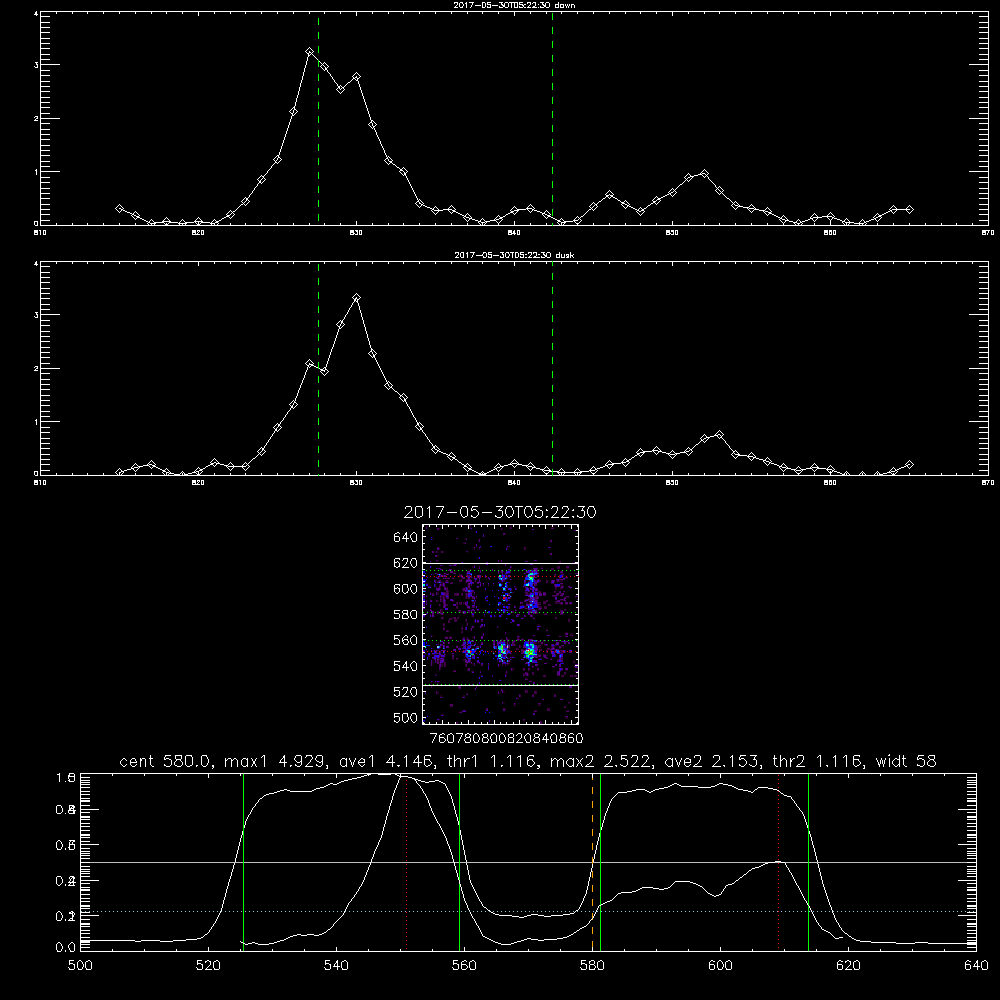1000x1000 pixels.
Task: Click the green vertical line near 525 in bottom plot
Action: [x=243, y=862]
